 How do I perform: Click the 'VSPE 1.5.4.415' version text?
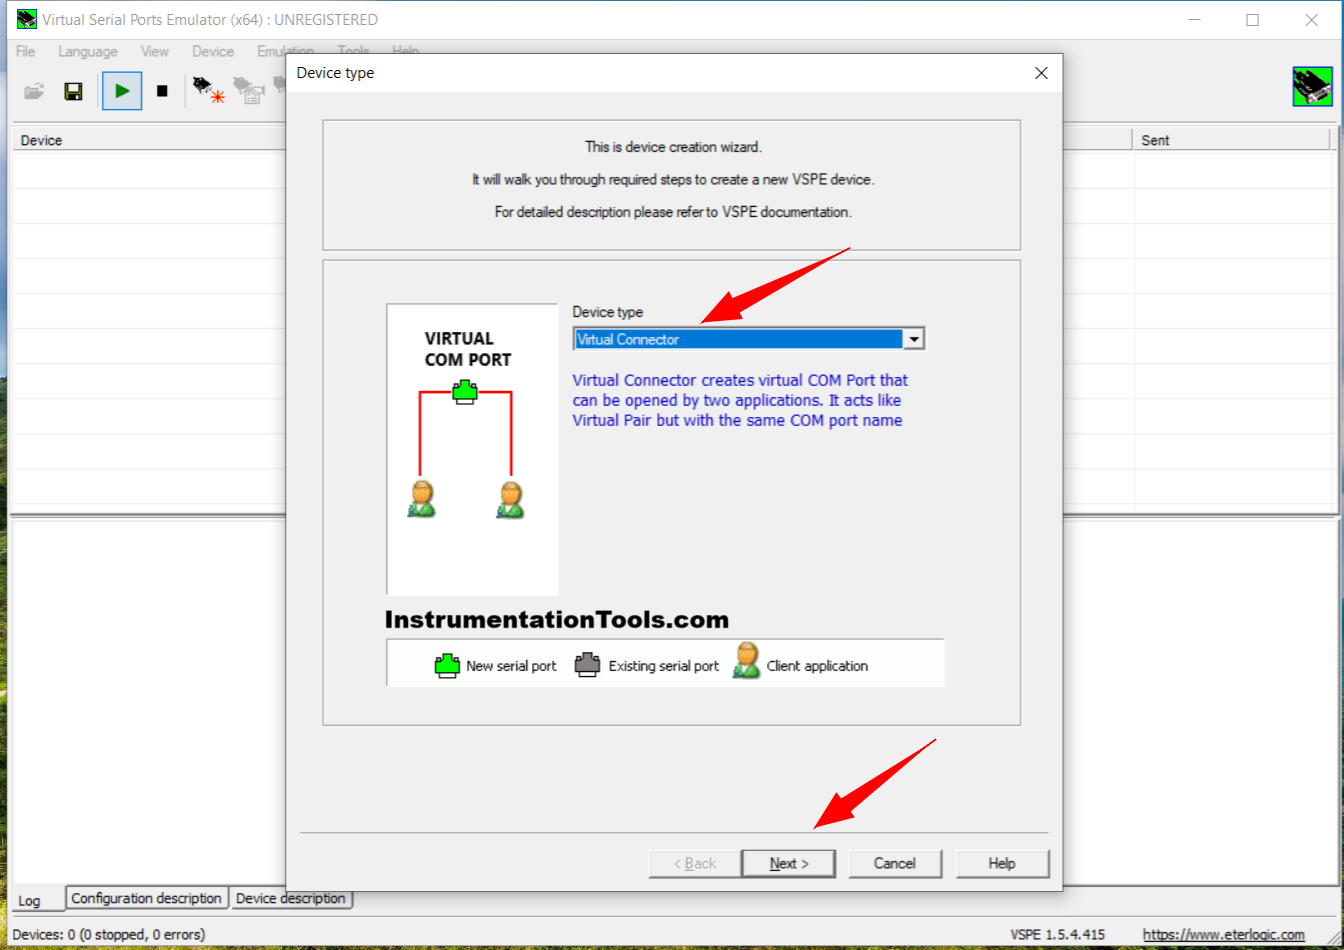pyautogui.click(x=1057, y=934)
